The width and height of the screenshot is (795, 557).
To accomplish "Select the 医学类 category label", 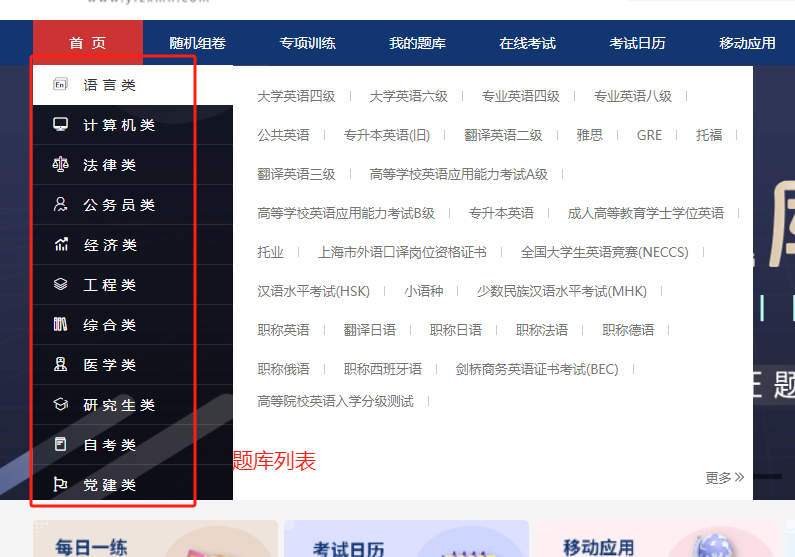I will (110, 365).
